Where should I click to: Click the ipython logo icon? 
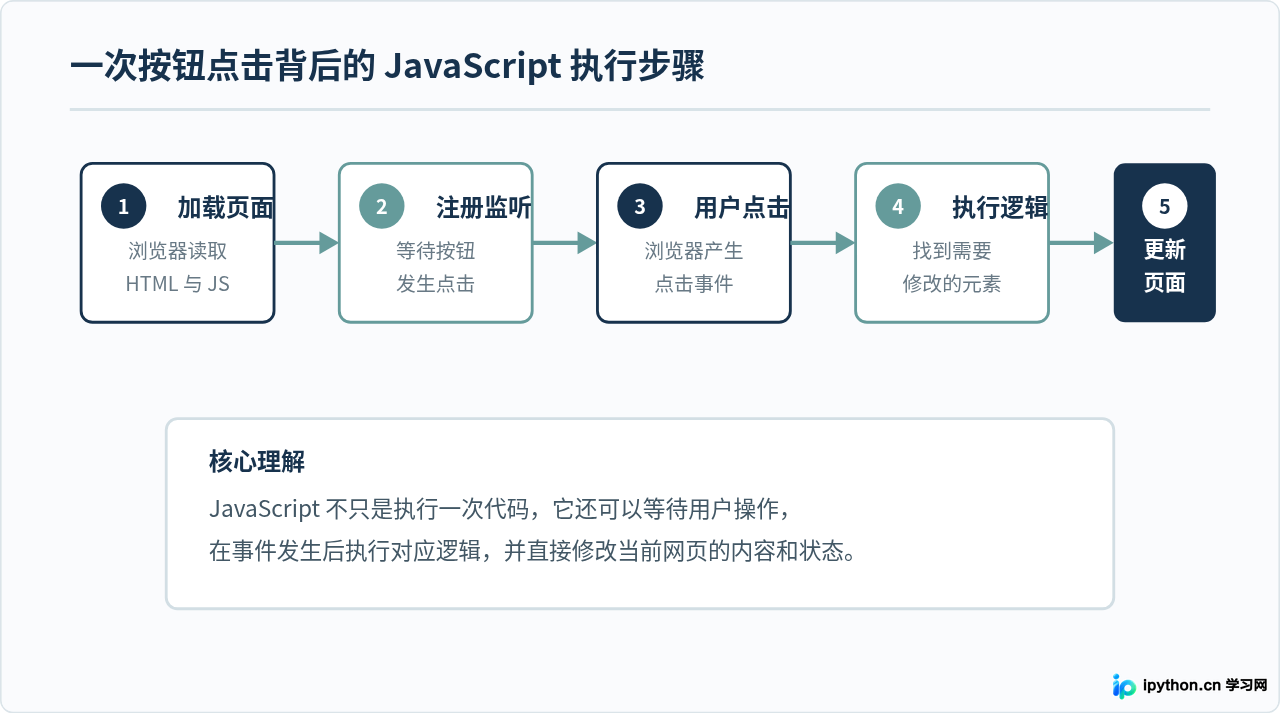[1124, 686]
